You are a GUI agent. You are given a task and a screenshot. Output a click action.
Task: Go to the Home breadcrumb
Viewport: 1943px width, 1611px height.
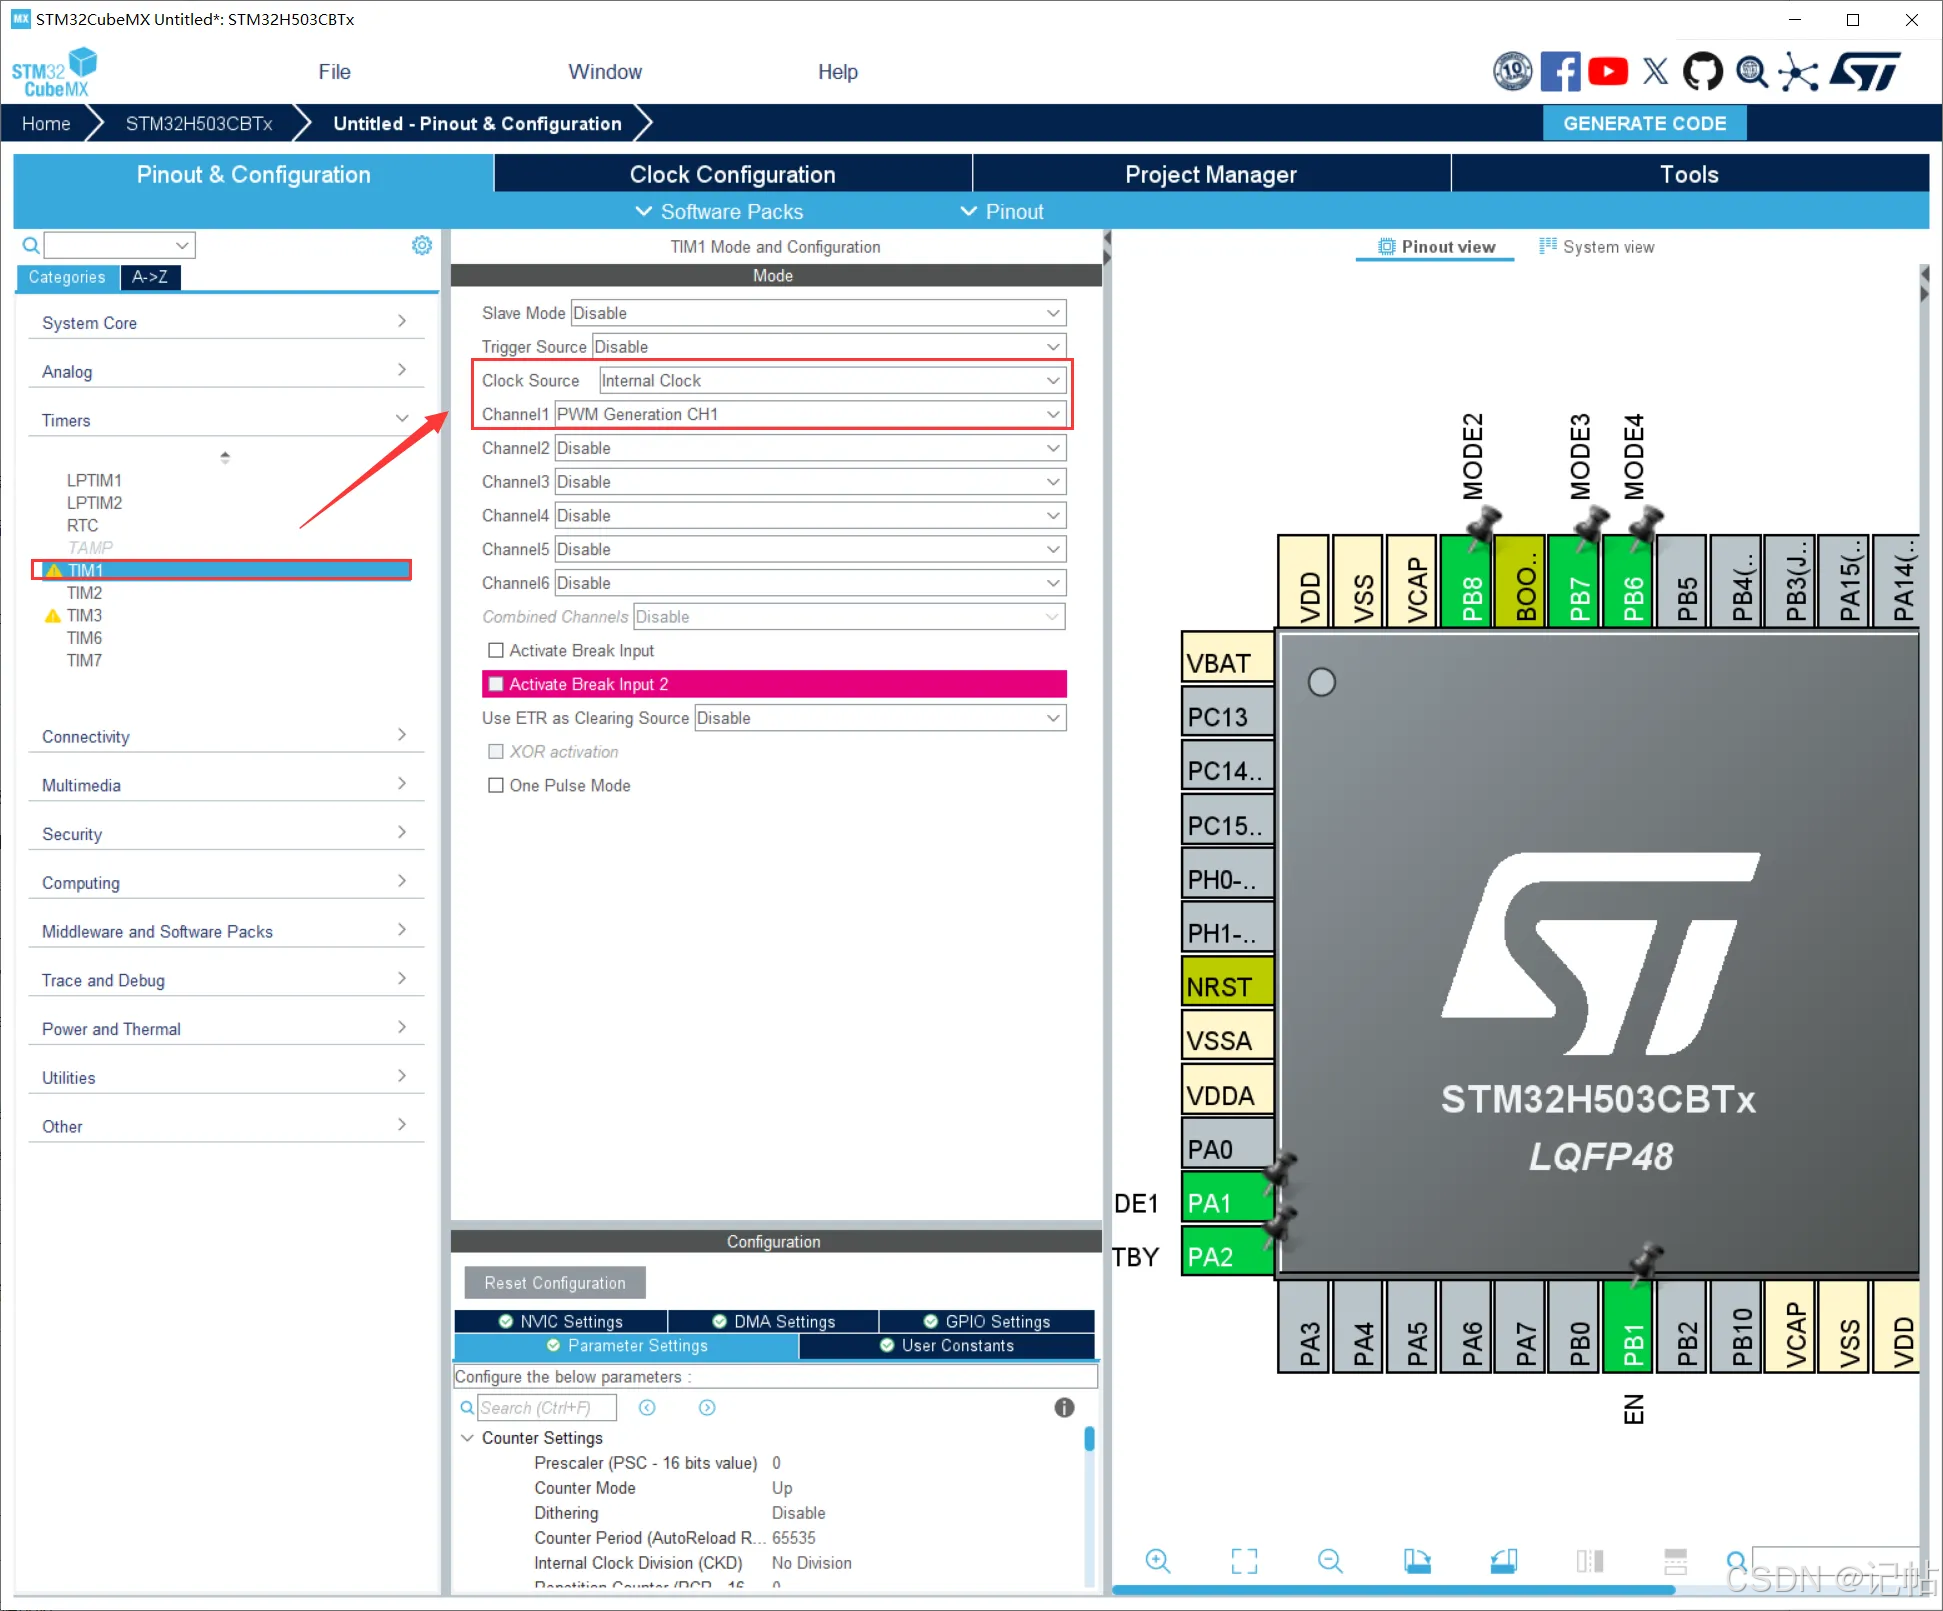46,123
